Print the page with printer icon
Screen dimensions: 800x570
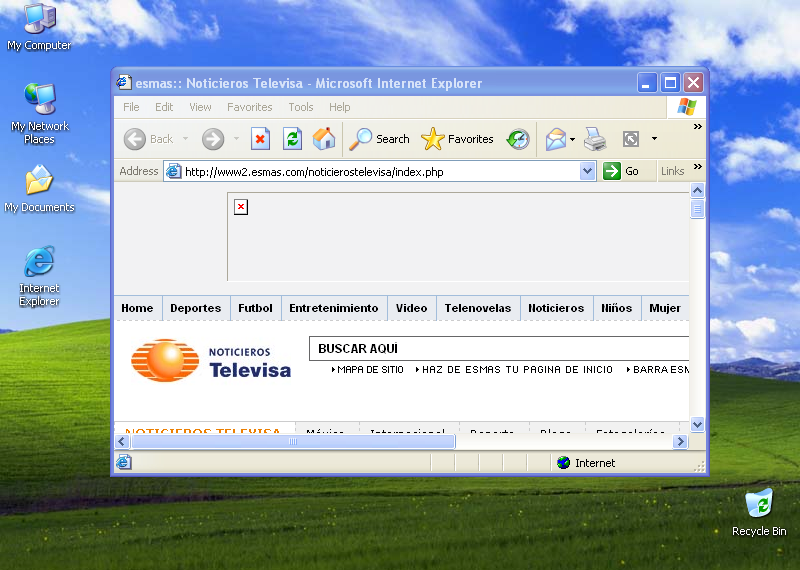click(595, 139)
